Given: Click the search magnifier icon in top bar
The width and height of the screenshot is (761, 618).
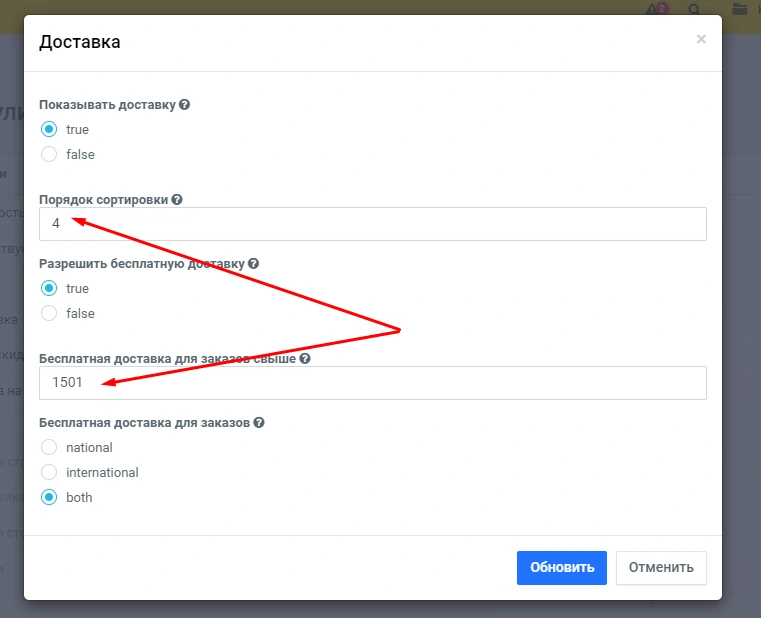Looking at the screenshot, I should tap(695, 10).
